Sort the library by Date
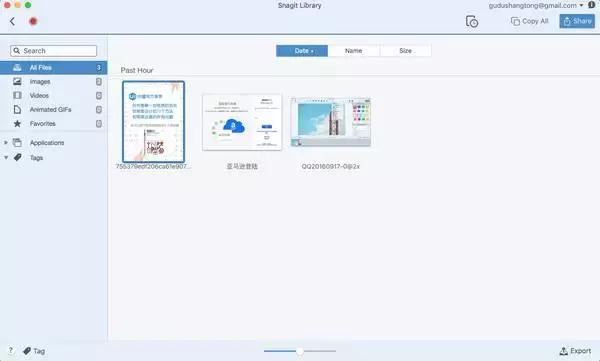 point(302,51)
